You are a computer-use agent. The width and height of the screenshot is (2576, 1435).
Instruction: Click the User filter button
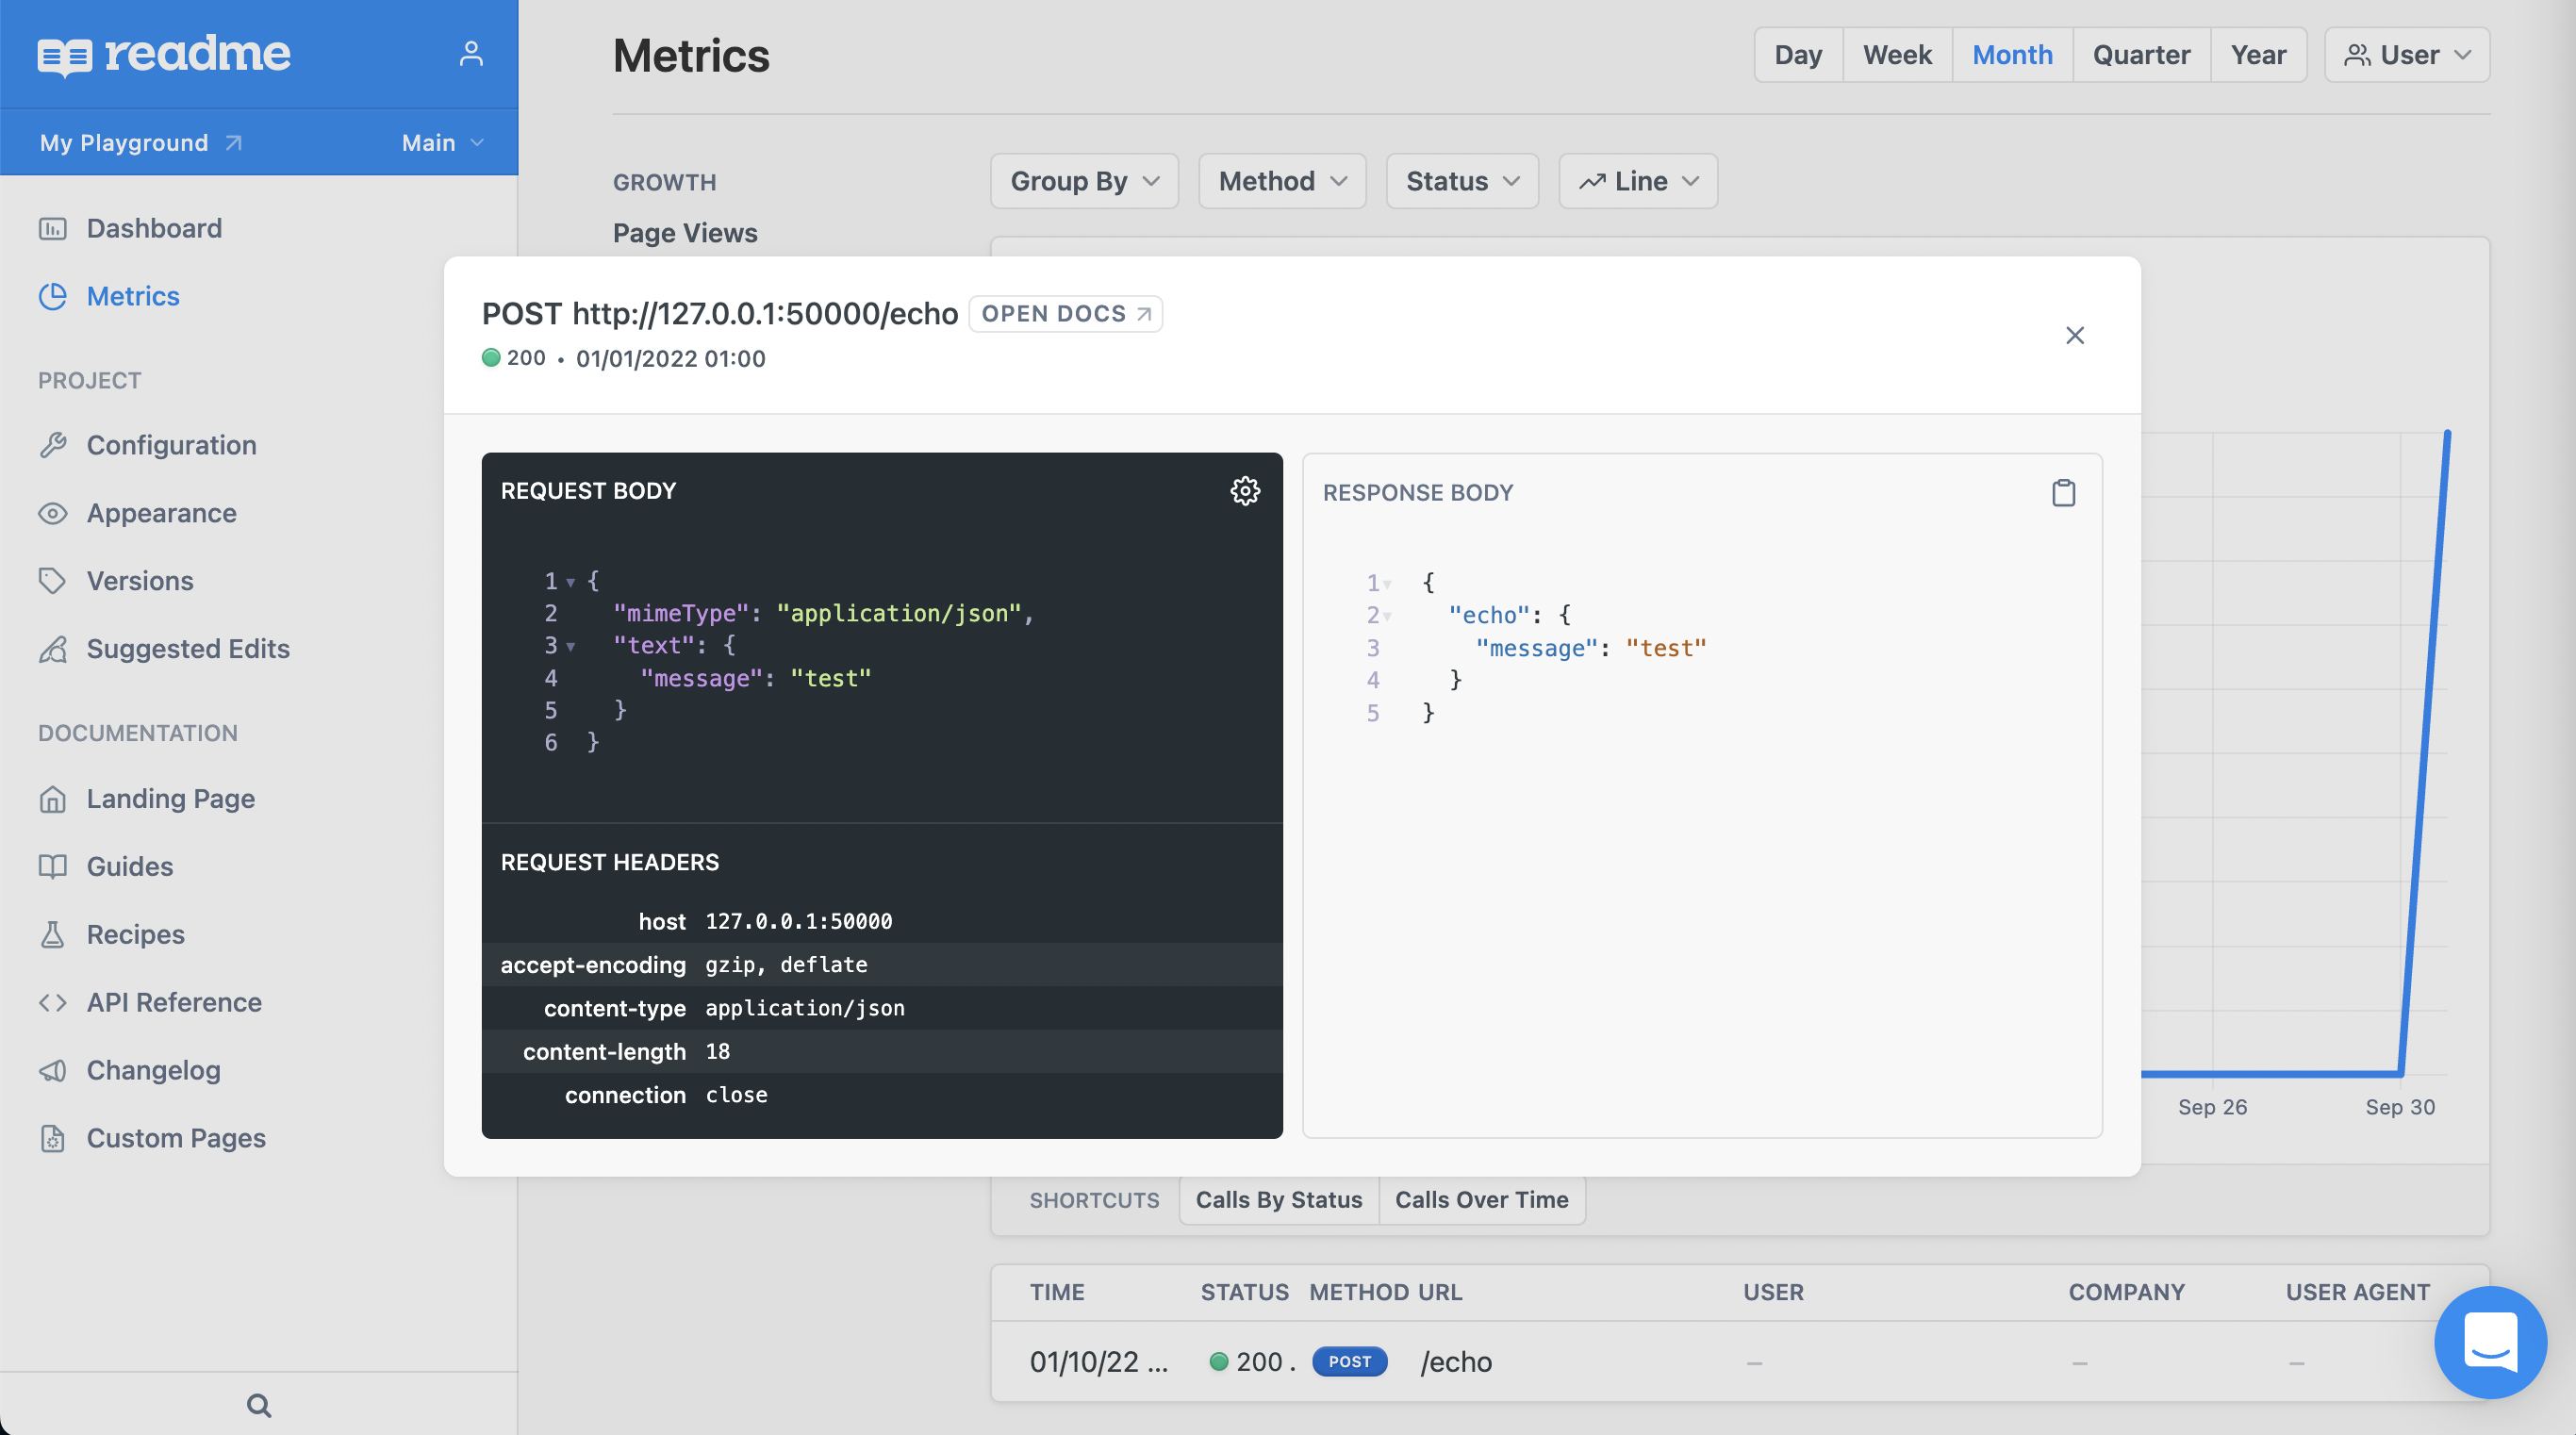coord(2404,53)
